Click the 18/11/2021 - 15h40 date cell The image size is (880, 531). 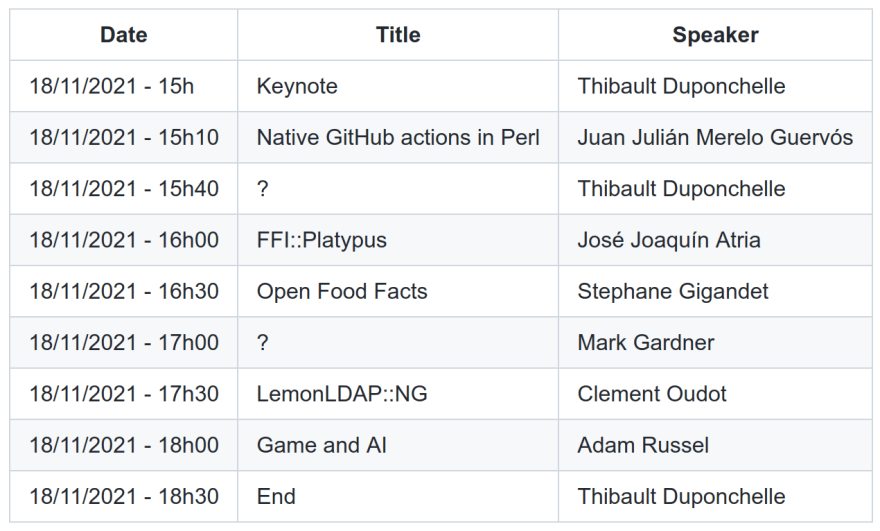123,189
